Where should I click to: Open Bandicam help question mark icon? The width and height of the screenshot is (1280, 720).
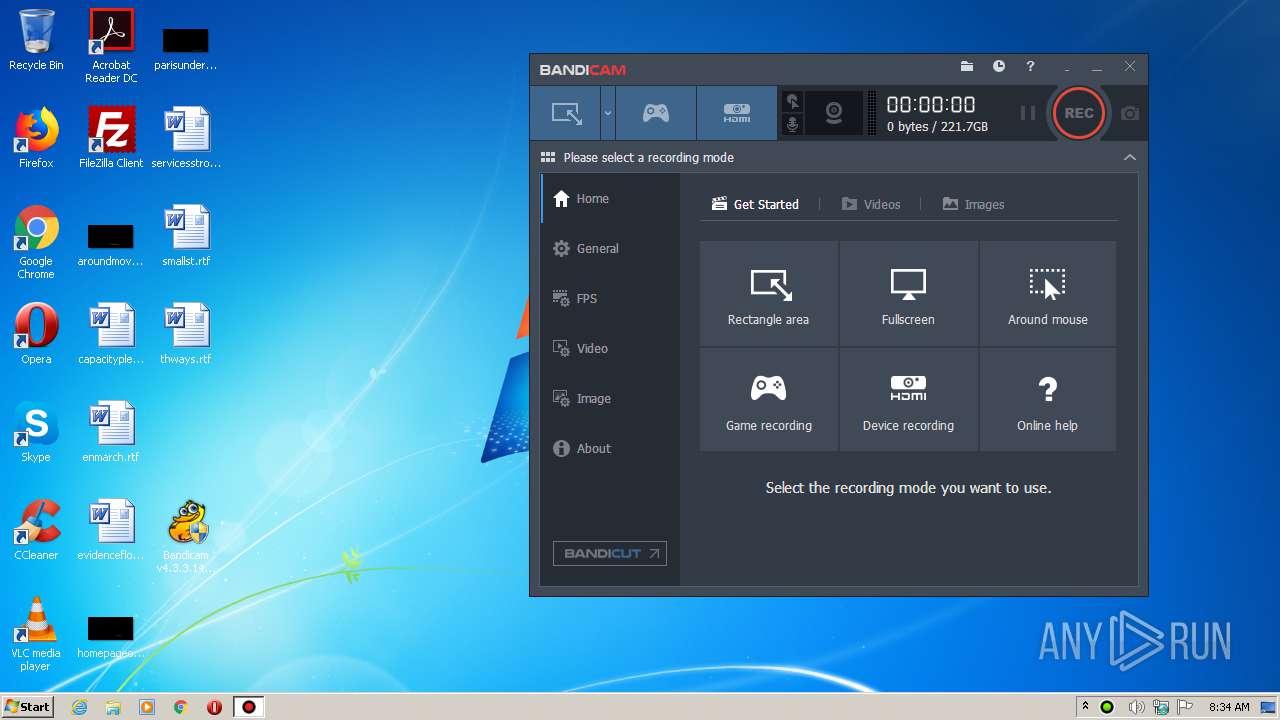(1030, 66)
